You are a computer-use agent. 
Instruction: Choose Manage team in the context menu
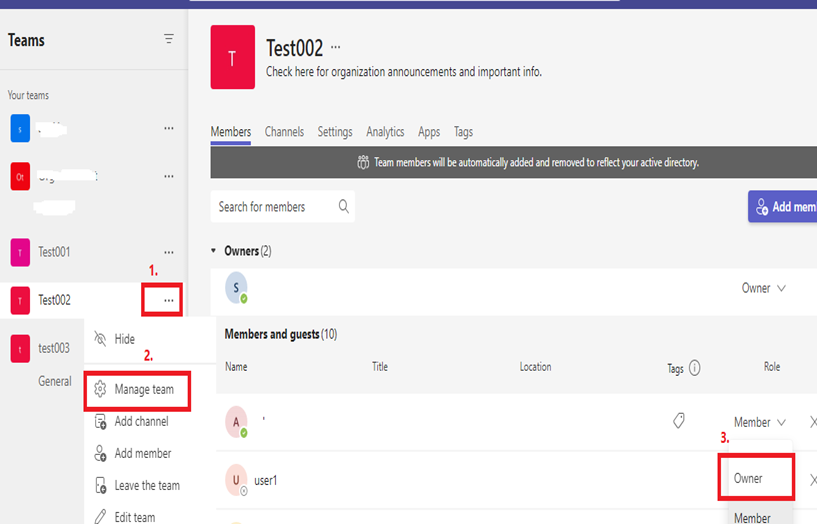[x=137, y=390]
